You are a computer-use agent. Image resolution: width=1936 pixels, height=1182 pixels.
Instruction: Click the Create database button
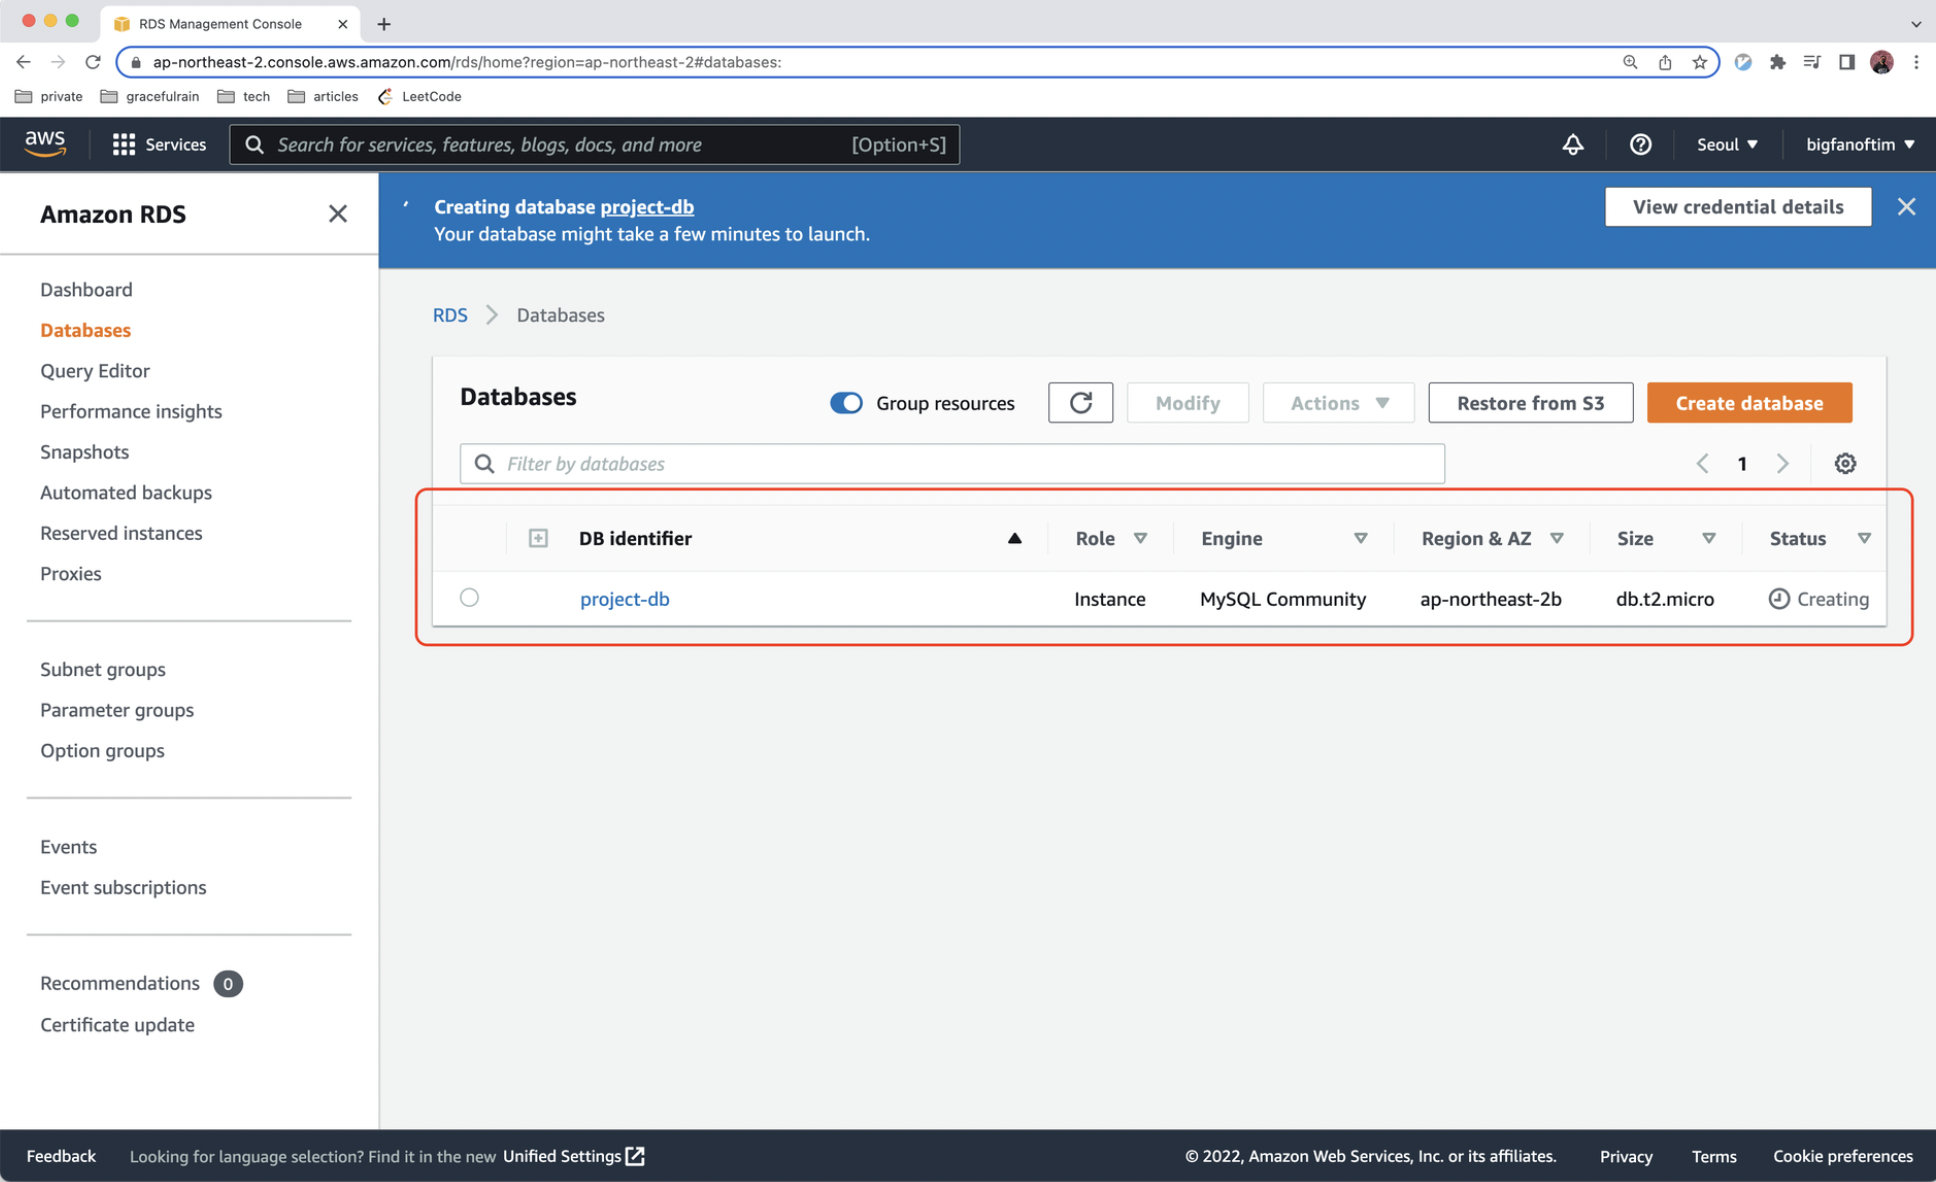[x=1749, y=403]
